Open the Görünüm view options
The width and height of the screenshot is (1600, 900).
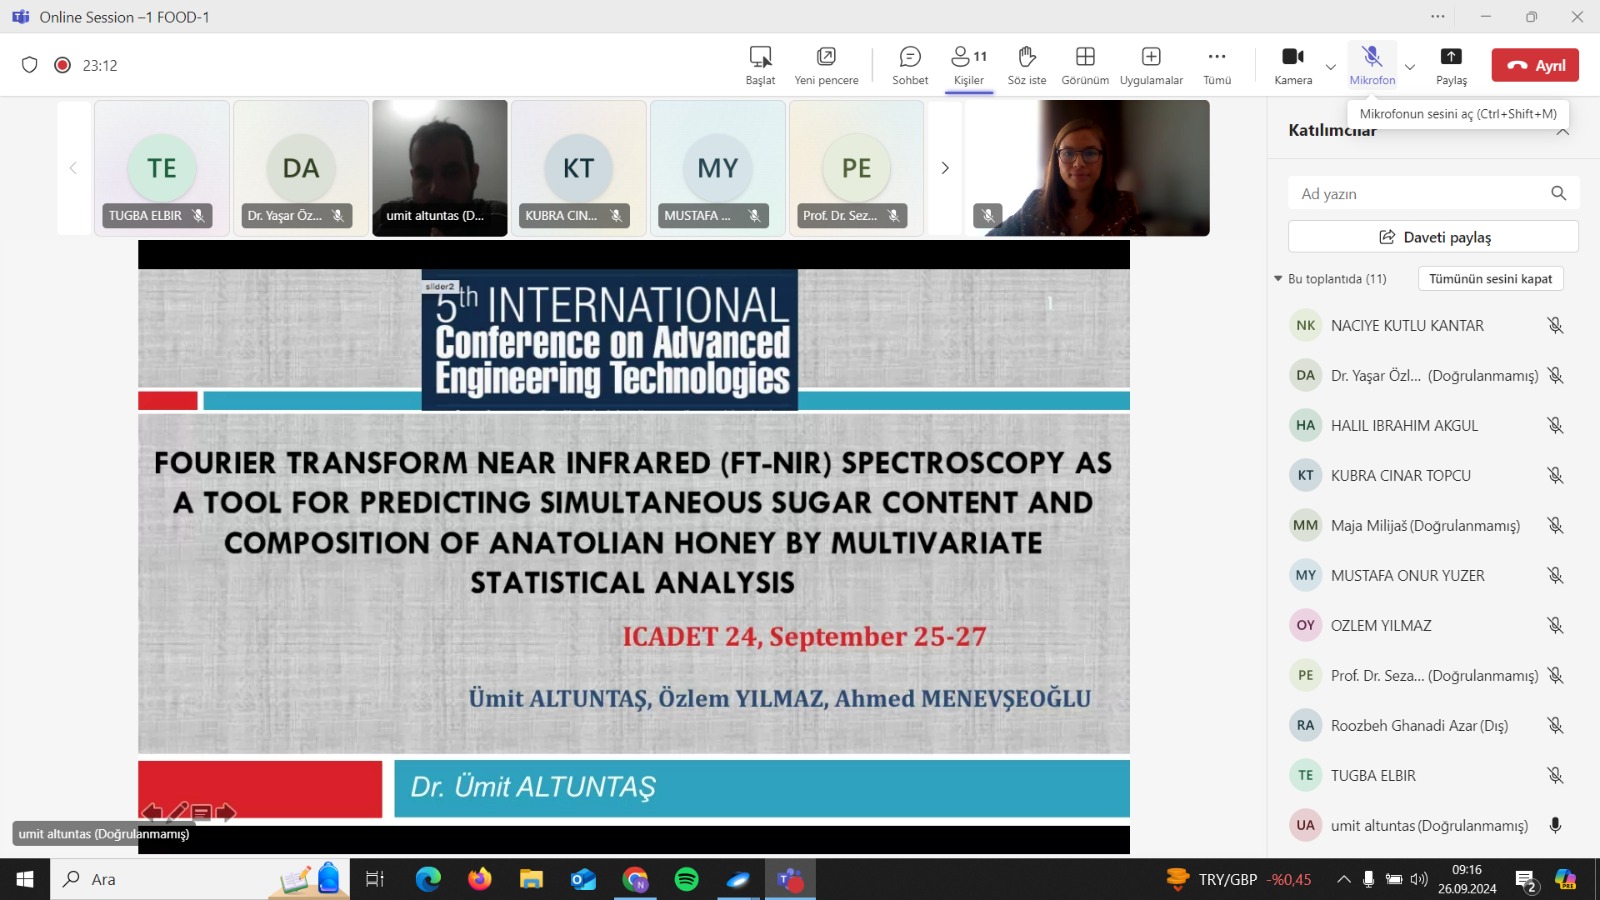pyautogui.click(x=1085, y=65)
